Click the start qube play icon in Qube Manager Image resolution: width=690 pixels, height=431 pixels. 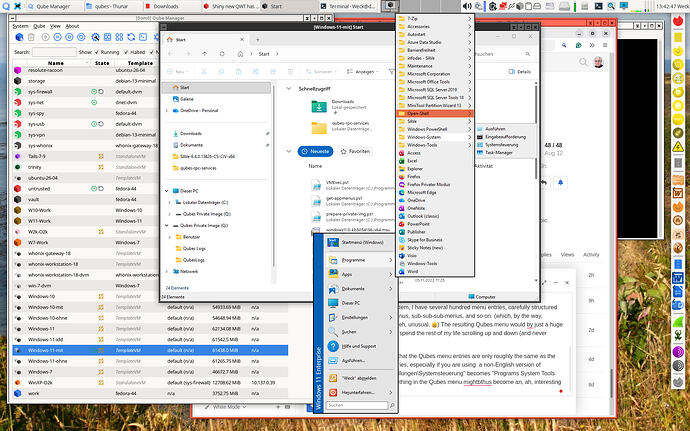45,37
